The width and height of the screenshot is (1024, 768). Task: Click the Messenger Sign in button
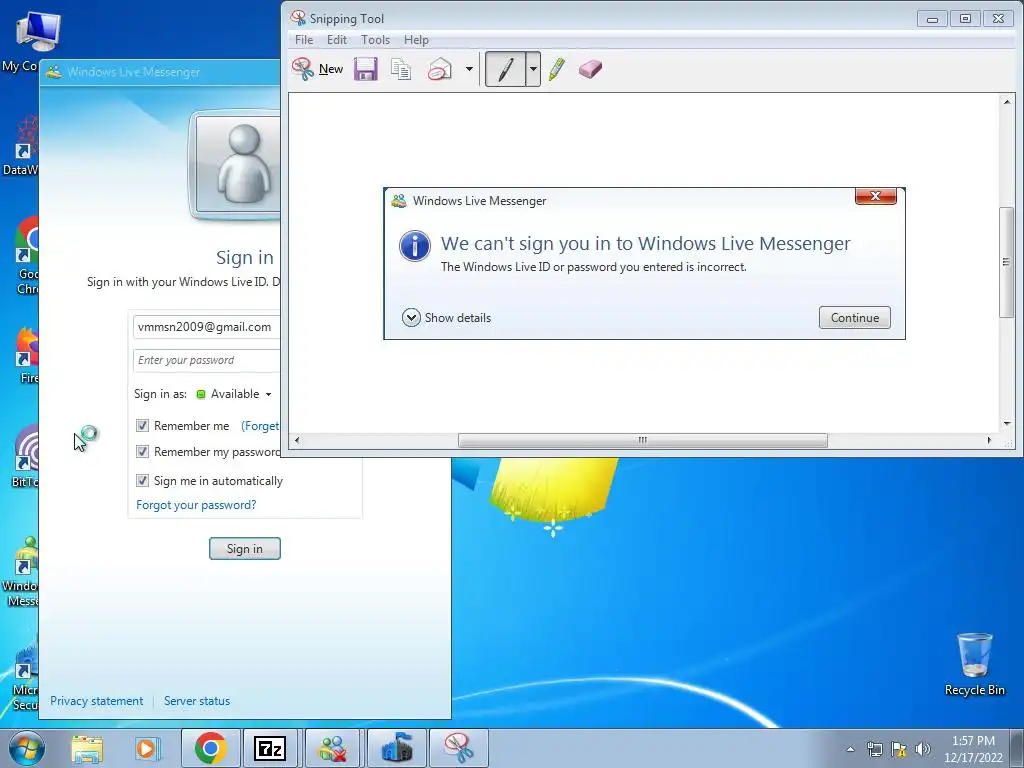coord(245,549)
